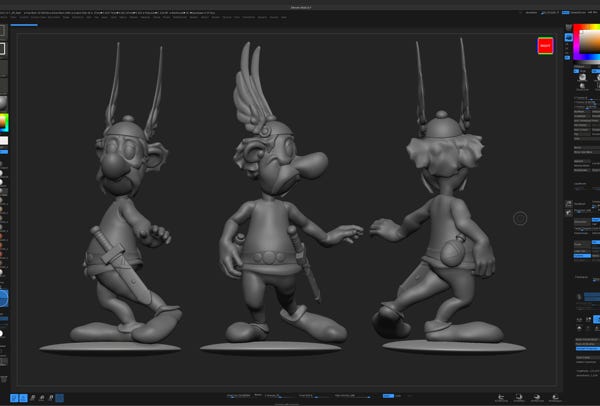Image resolution: width=600 pixels, height=406 pixels.
Task: Click the blue highlighted button in the top-right bar
Action: 566,13
